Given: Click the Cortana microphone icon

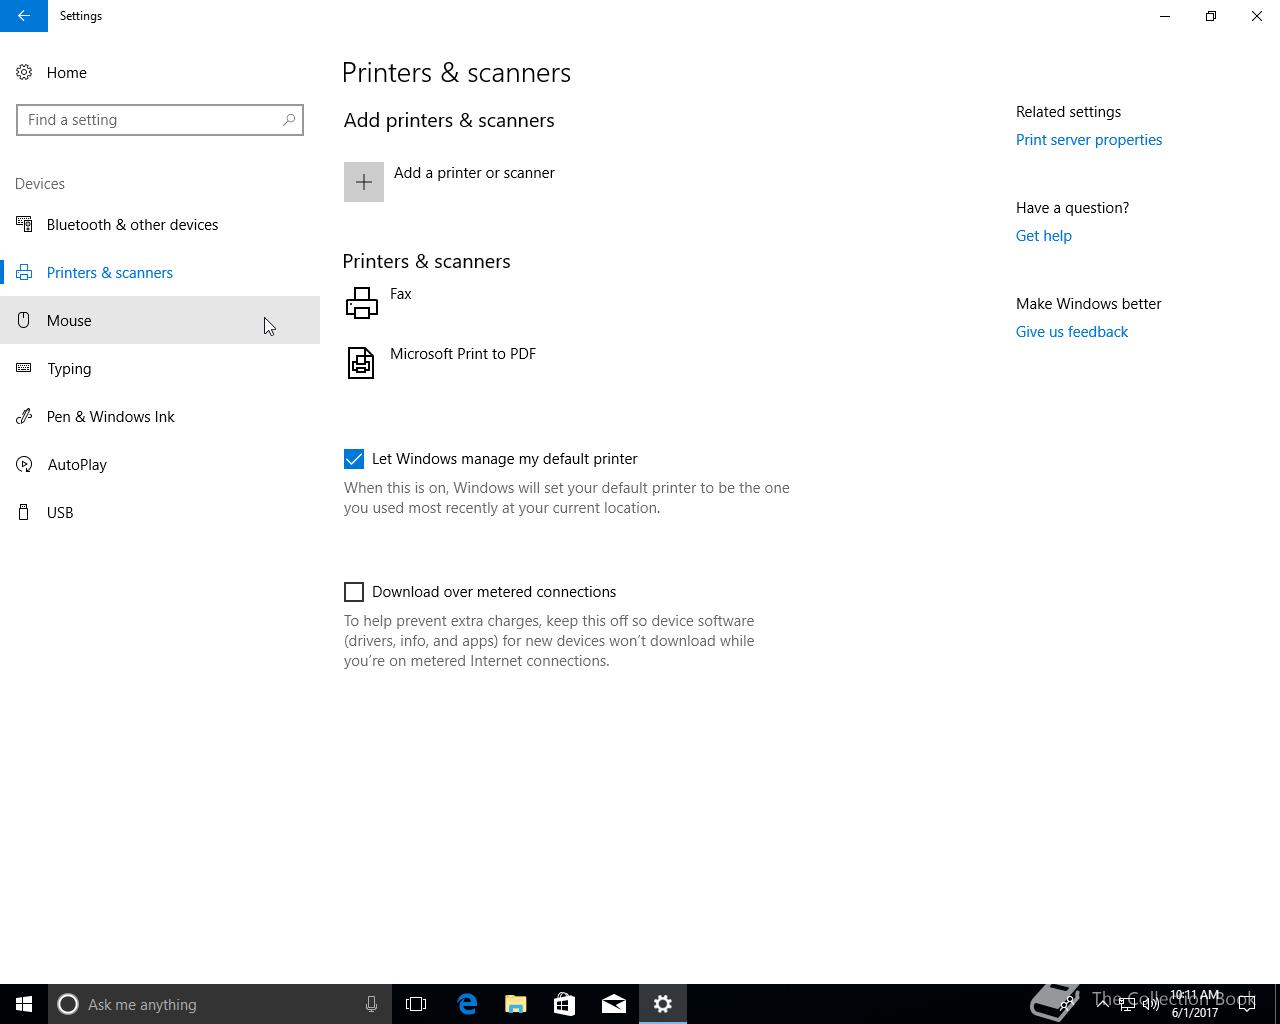Looking at the screenshot, I should [x=371, y=1004].
